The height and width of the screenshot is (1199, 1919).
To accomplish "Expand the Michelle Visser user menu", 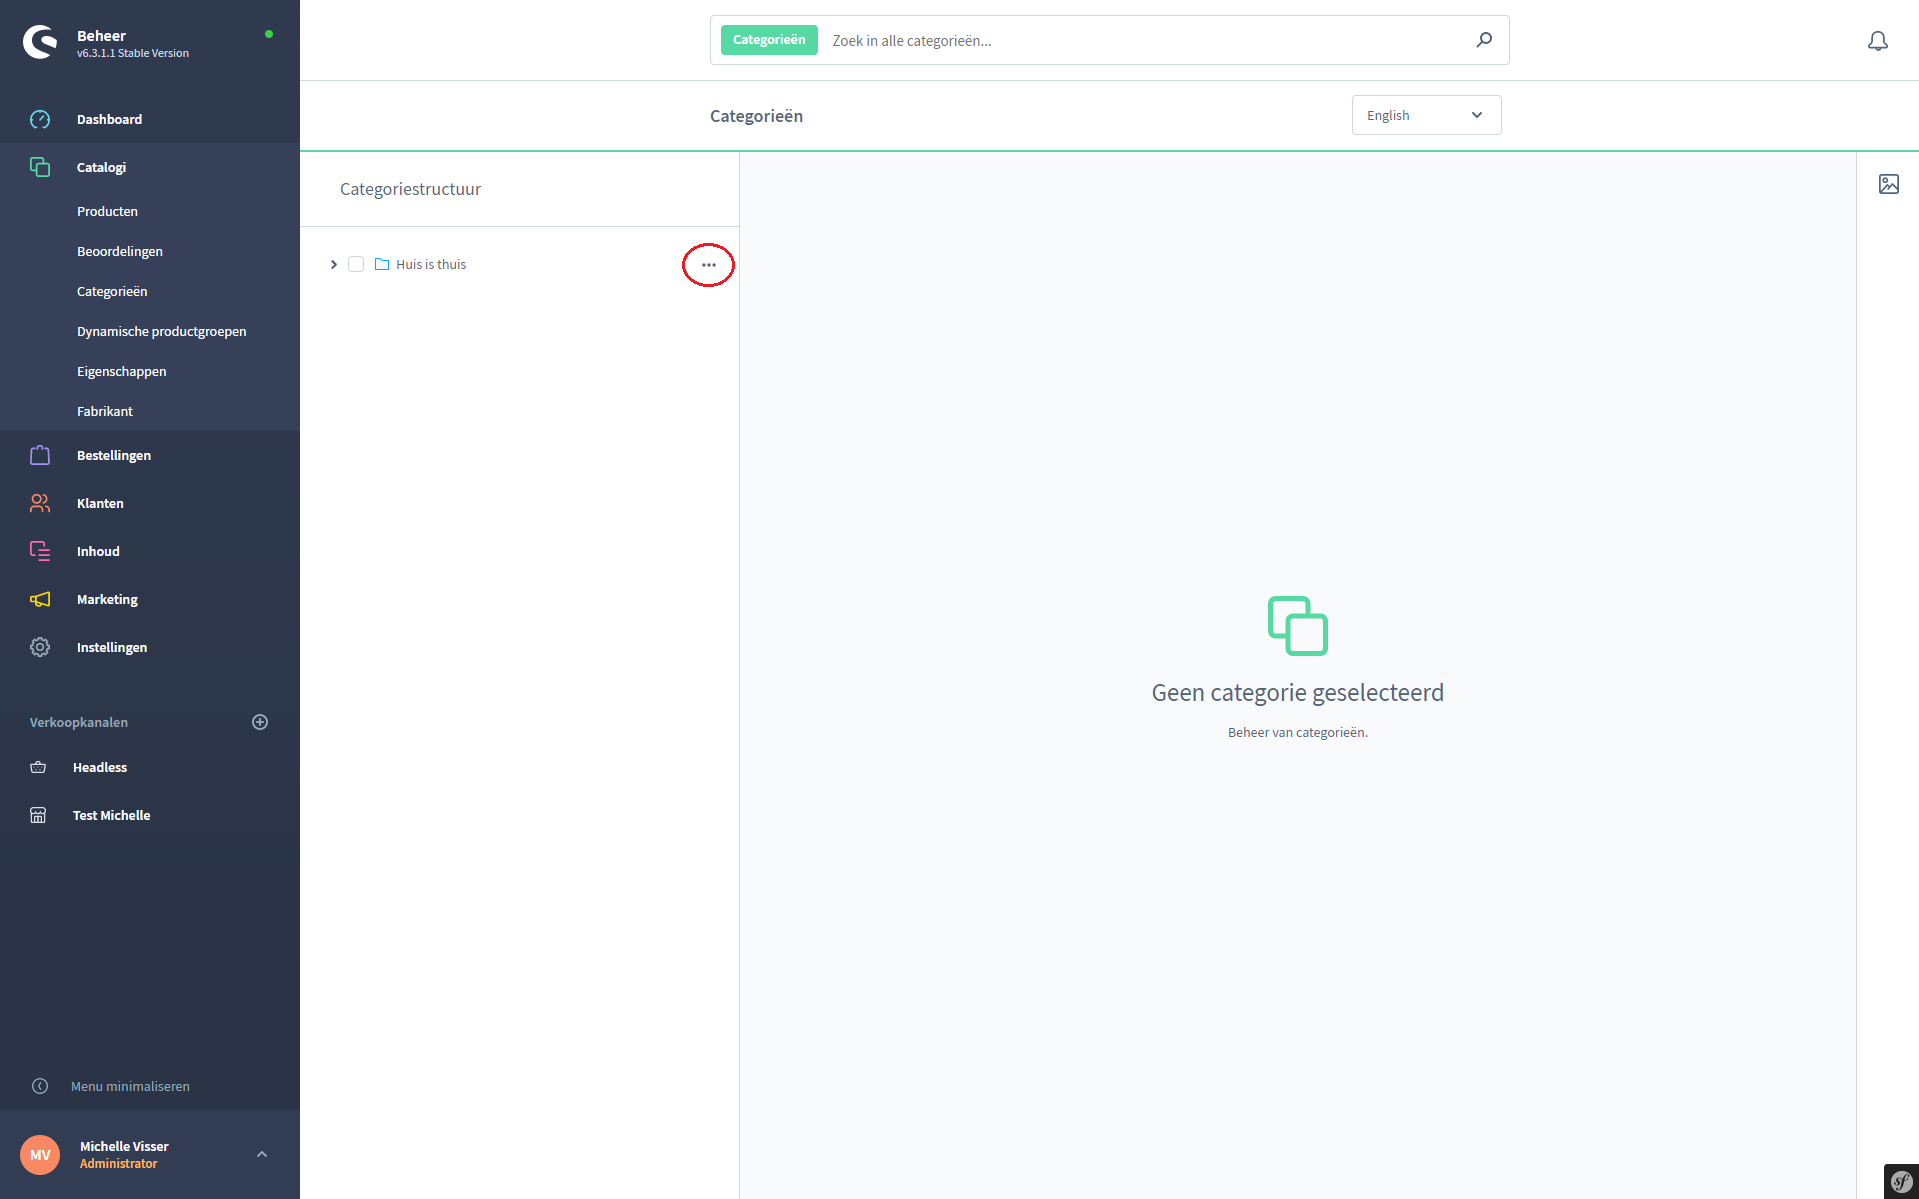I will [262, 1154].
